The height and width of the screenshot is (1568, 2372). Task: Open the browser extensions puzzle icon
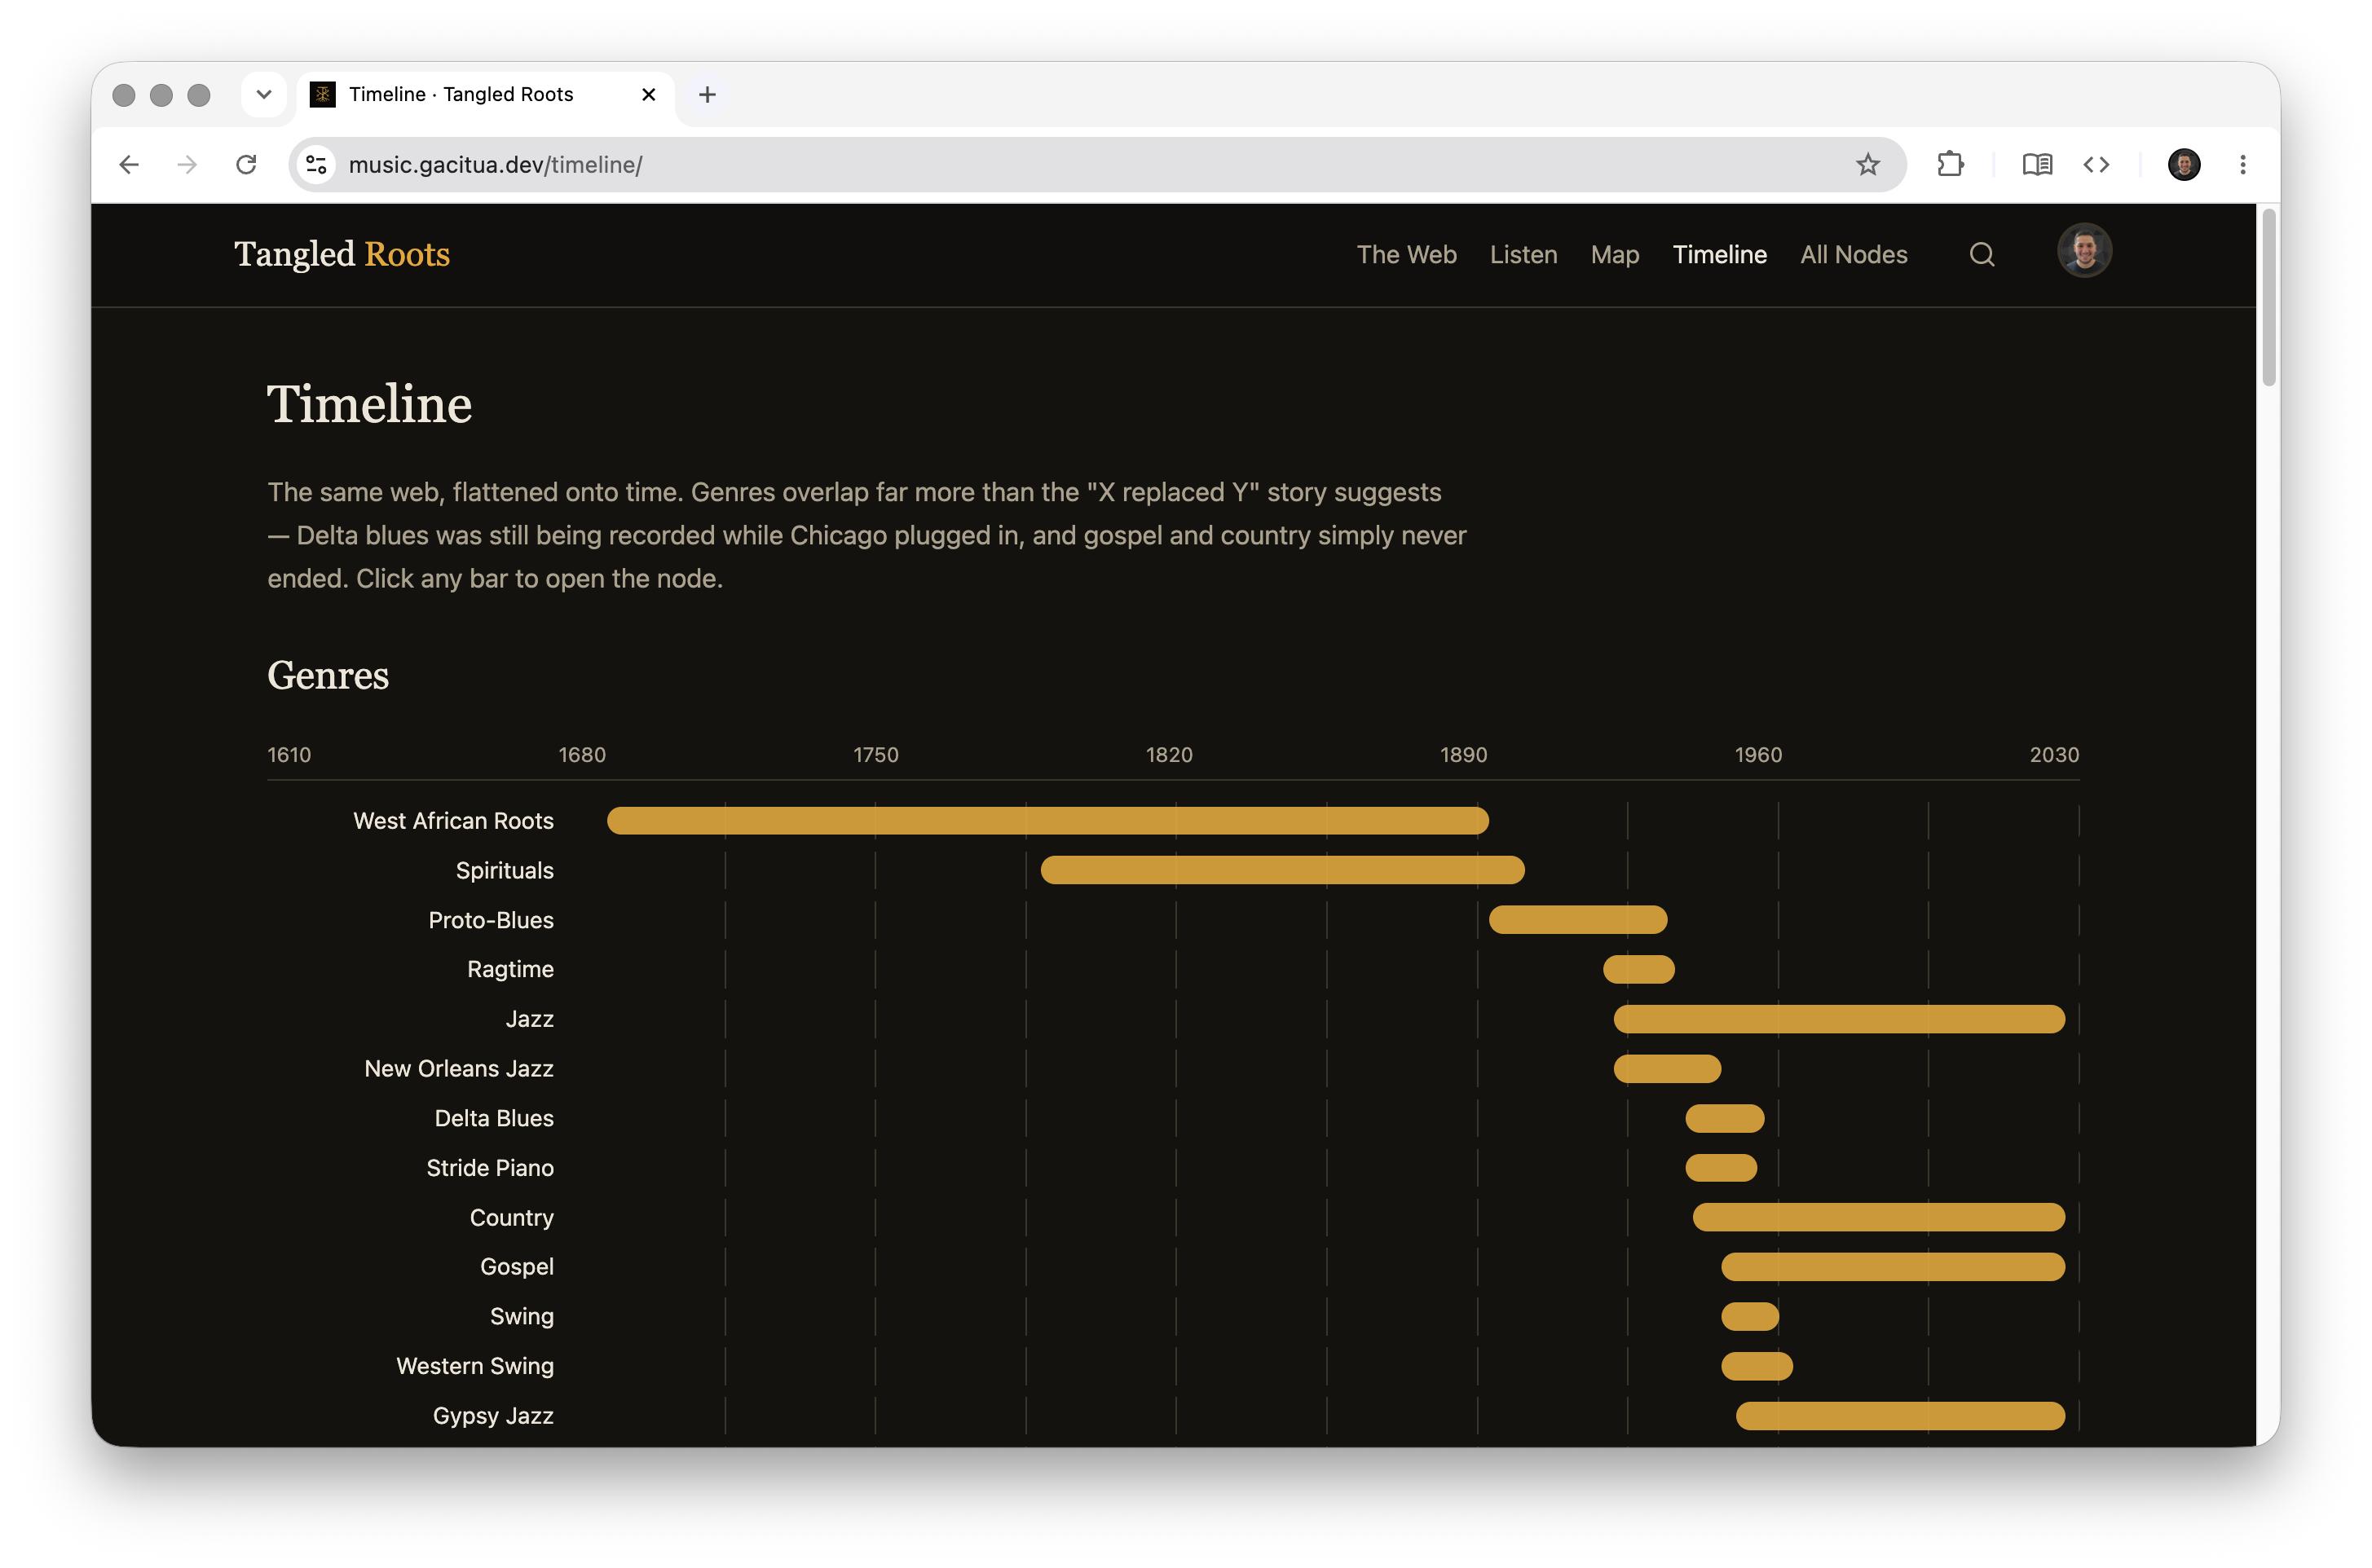click(x=1950, y=165)
